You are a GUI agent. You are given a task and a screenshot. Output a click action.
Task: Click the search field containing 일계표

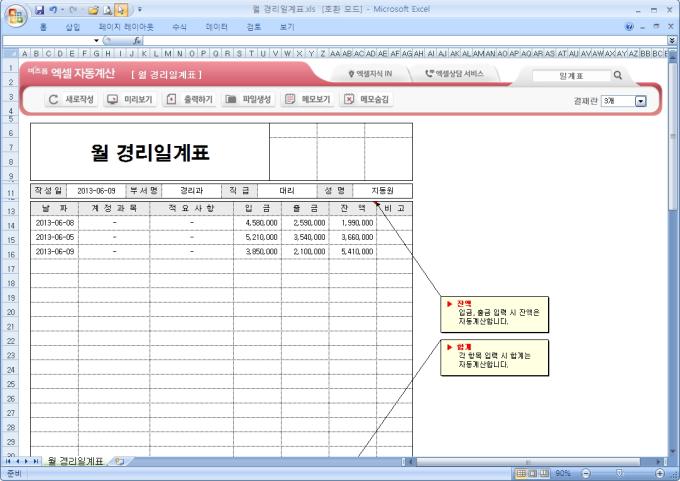click(x=571, y=76)
